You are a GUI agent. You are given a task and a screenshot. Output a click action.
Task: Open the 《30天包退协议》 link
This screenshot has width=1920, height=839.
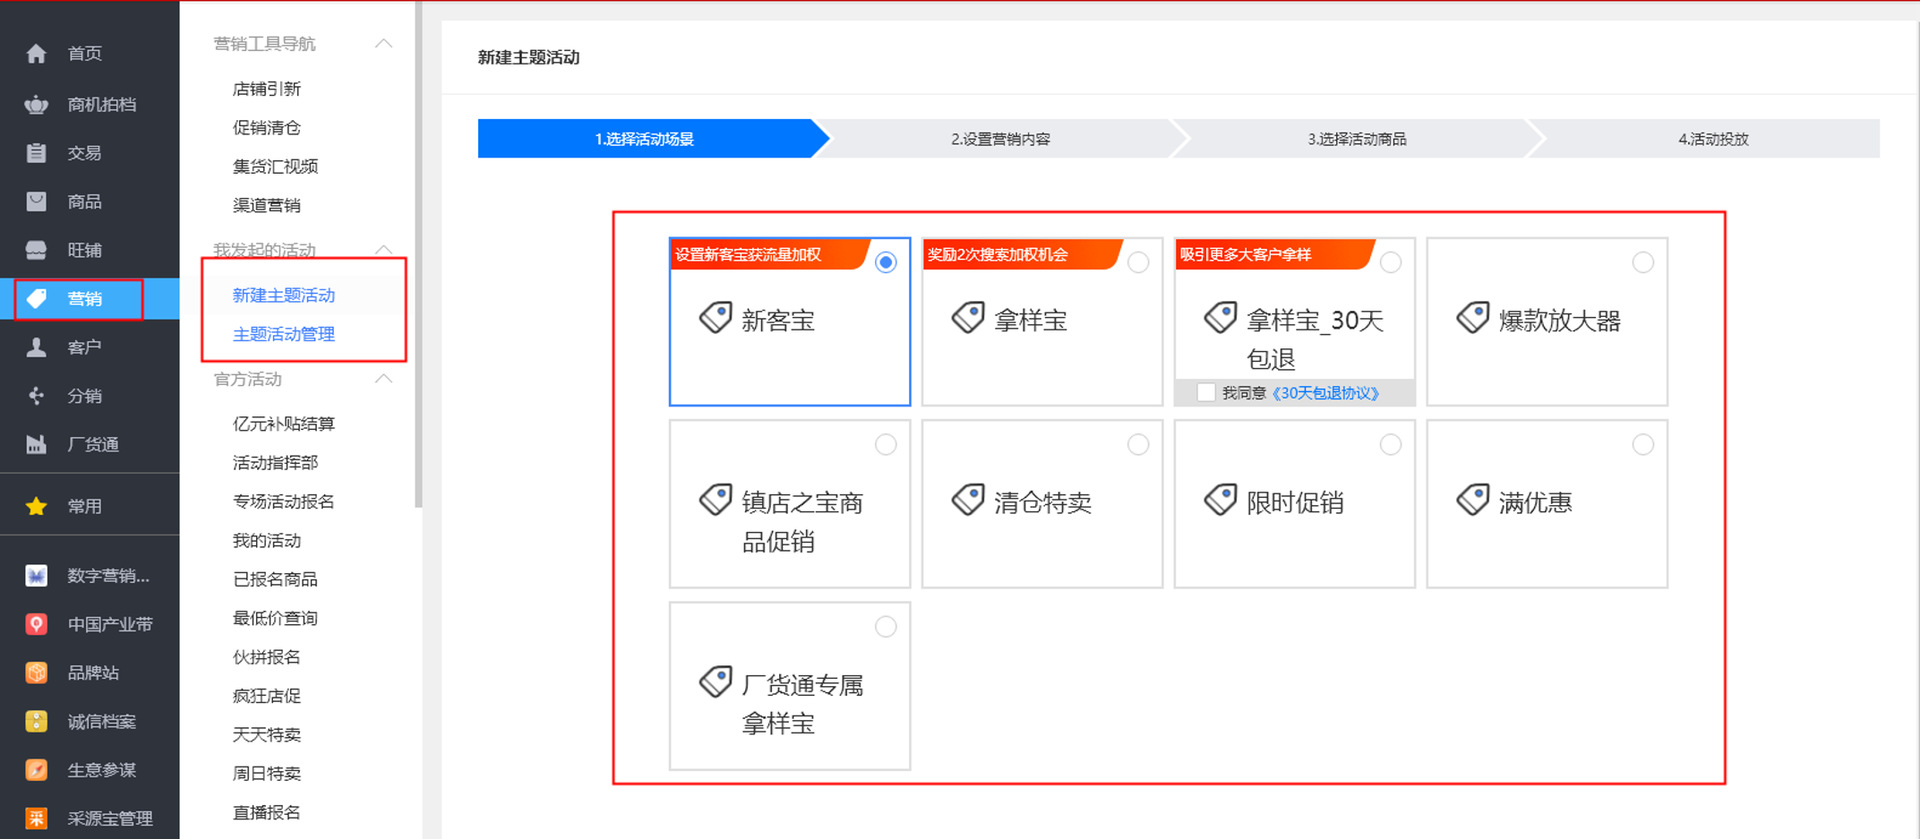tap(1326, 393)
